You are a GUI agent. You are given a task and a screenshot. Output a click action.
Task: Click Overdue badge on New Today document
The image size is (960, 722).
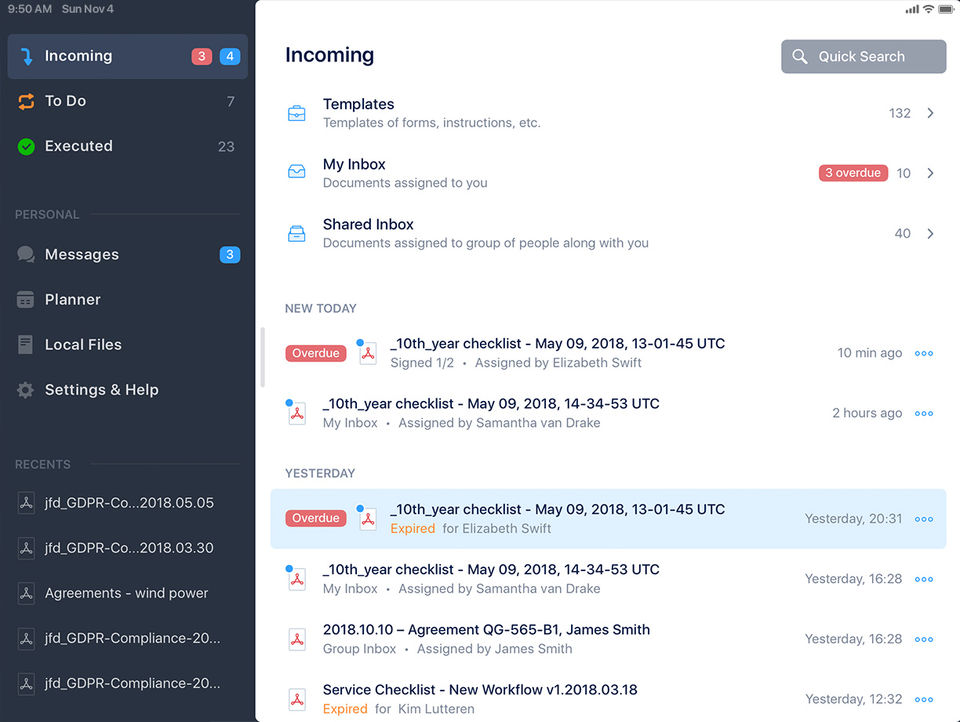(316, 353)
